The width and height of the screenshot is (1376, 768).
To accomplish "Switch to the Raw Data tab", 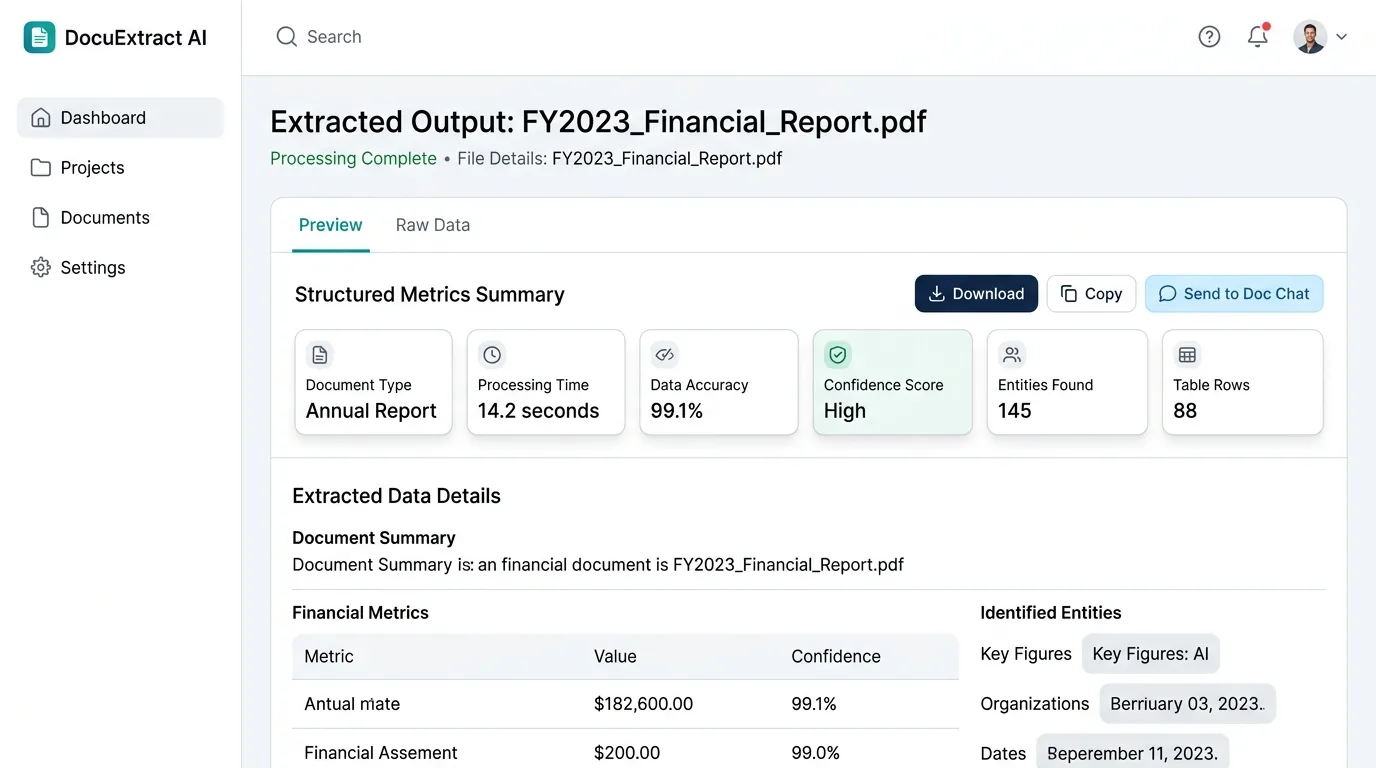I will click(433, 225).
